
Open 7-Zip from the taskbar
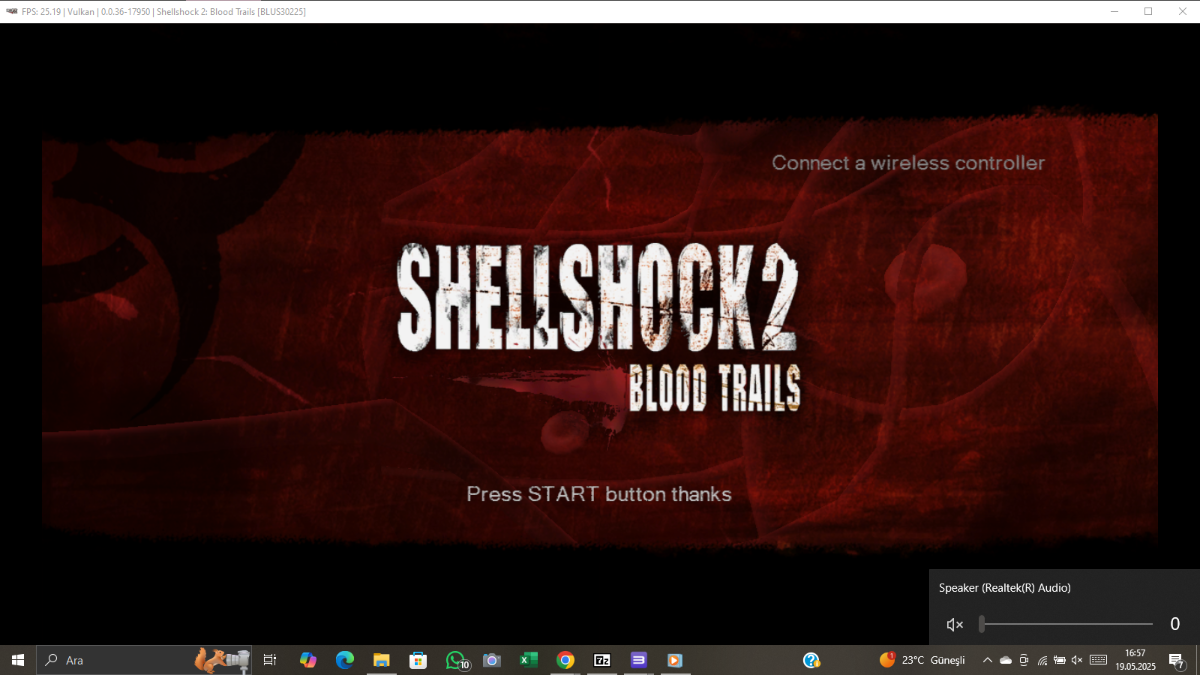pyautogui.click(x=602, y=660)
